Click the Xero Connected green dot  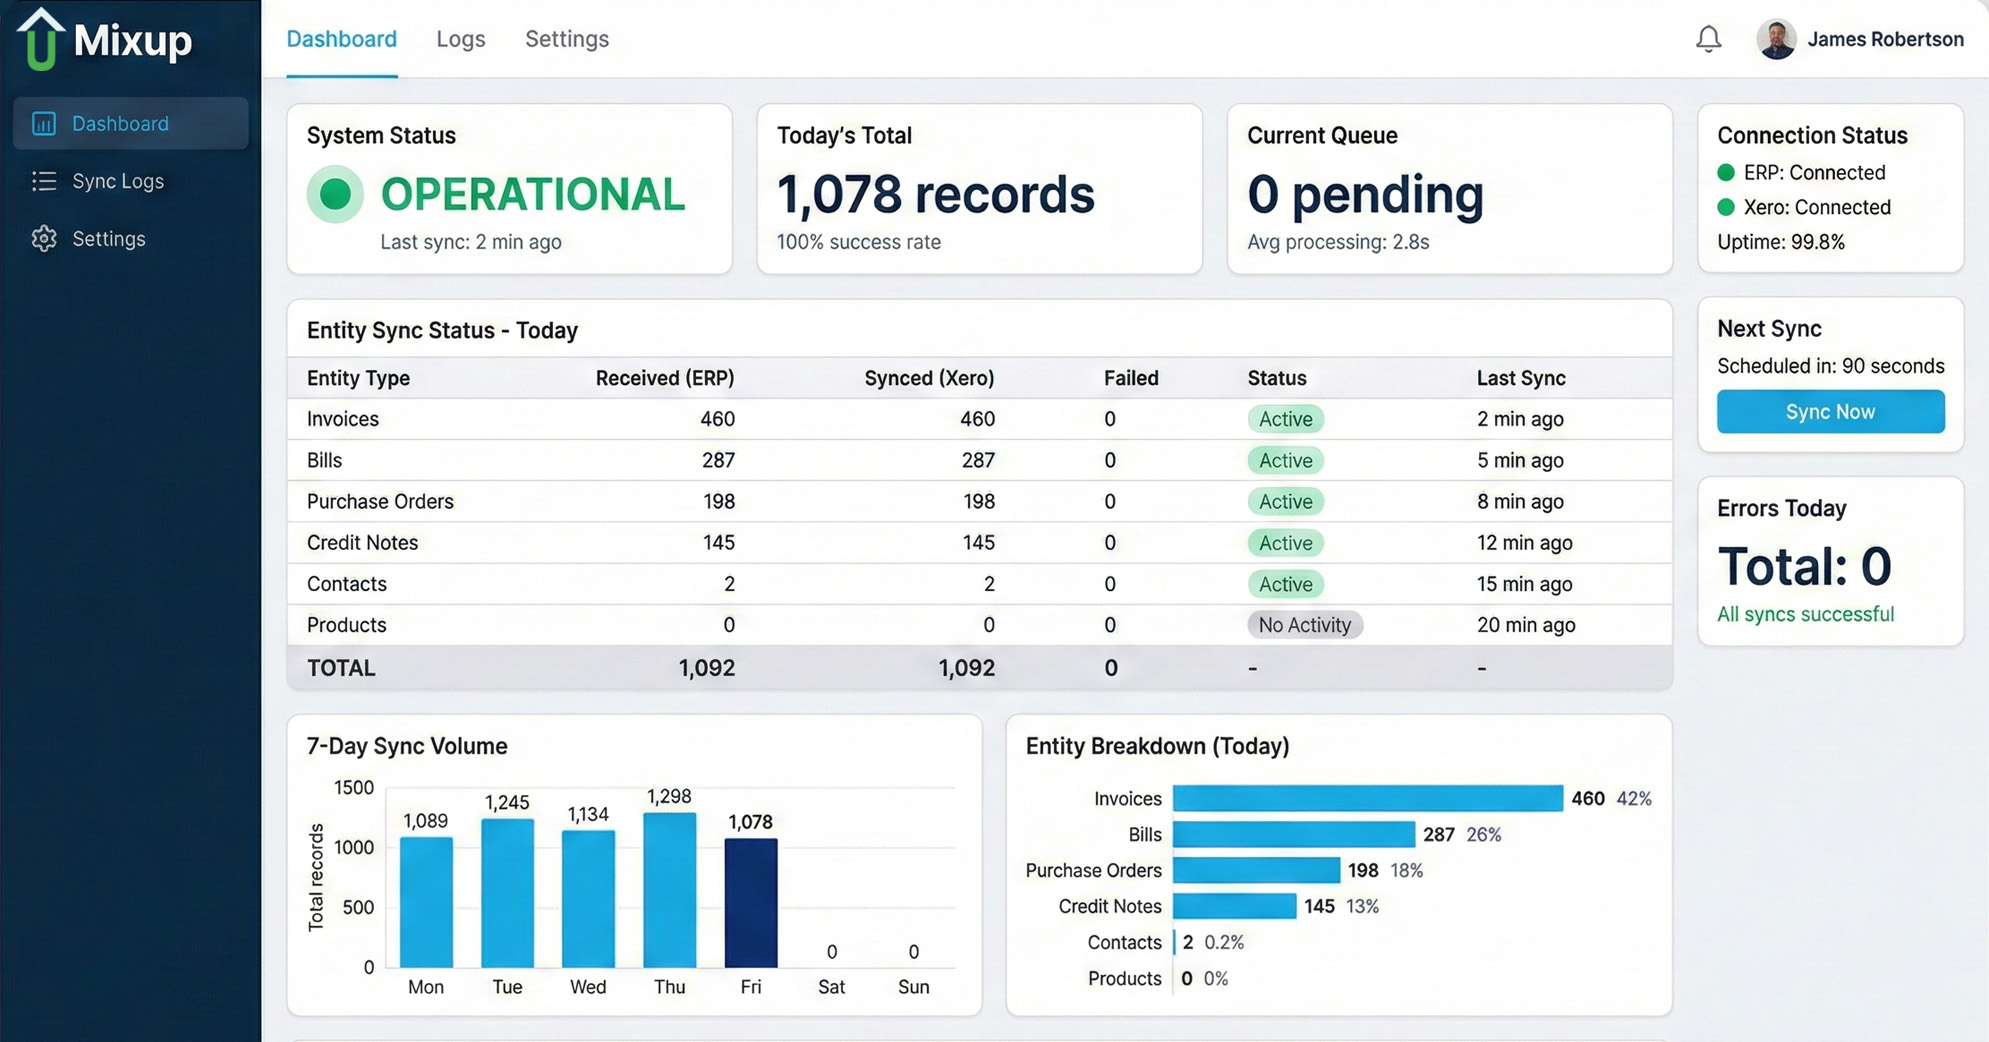[x=1726, y=208]
